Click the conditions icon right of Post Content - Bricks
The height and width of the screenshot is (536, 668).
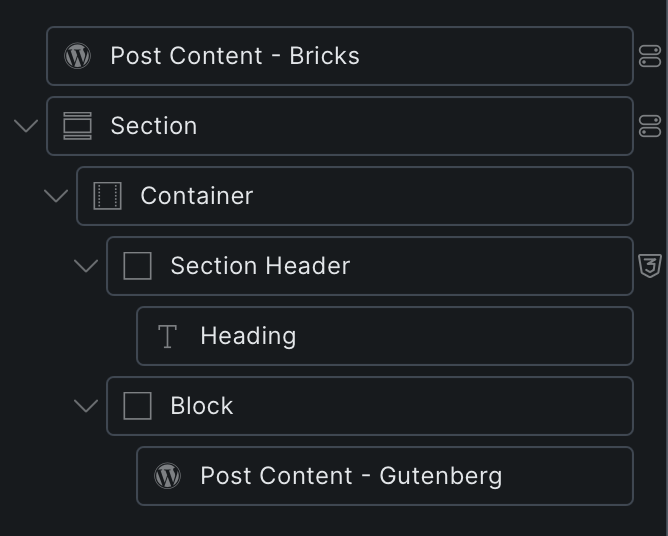650,57
